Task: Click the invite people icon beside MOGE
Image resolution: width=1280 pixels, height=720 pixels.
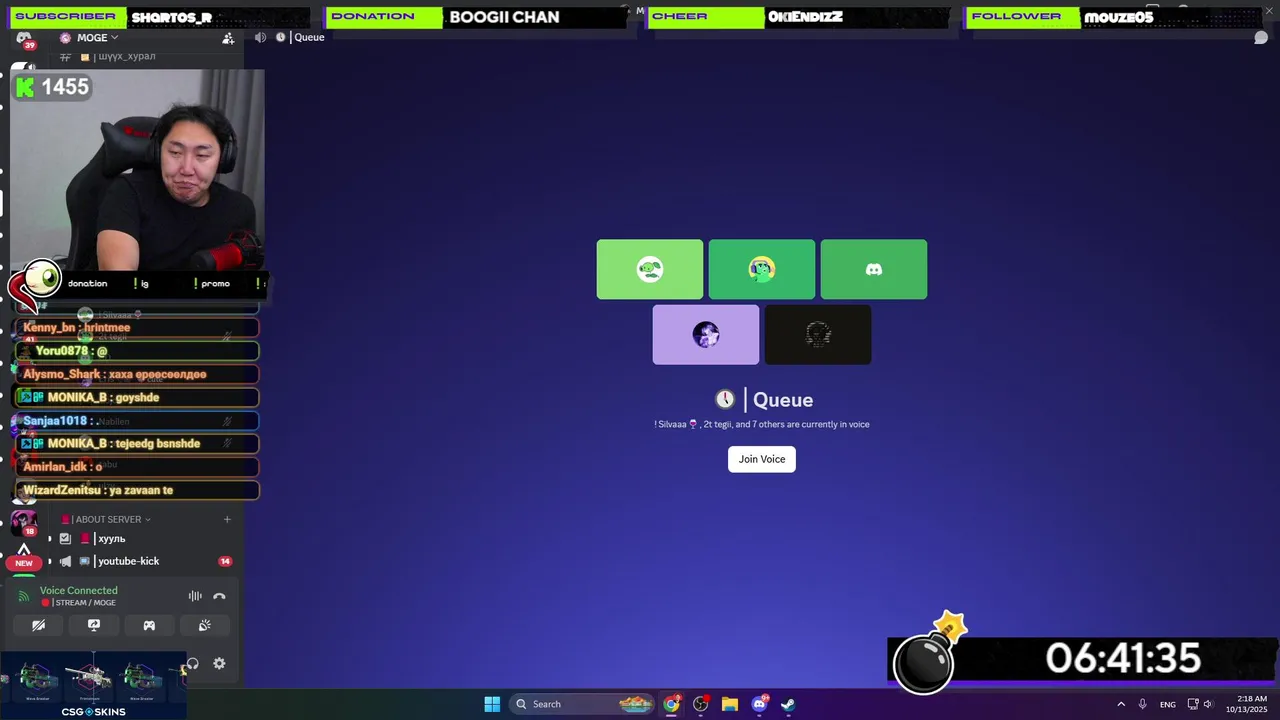Action: [x=228, y=38]
